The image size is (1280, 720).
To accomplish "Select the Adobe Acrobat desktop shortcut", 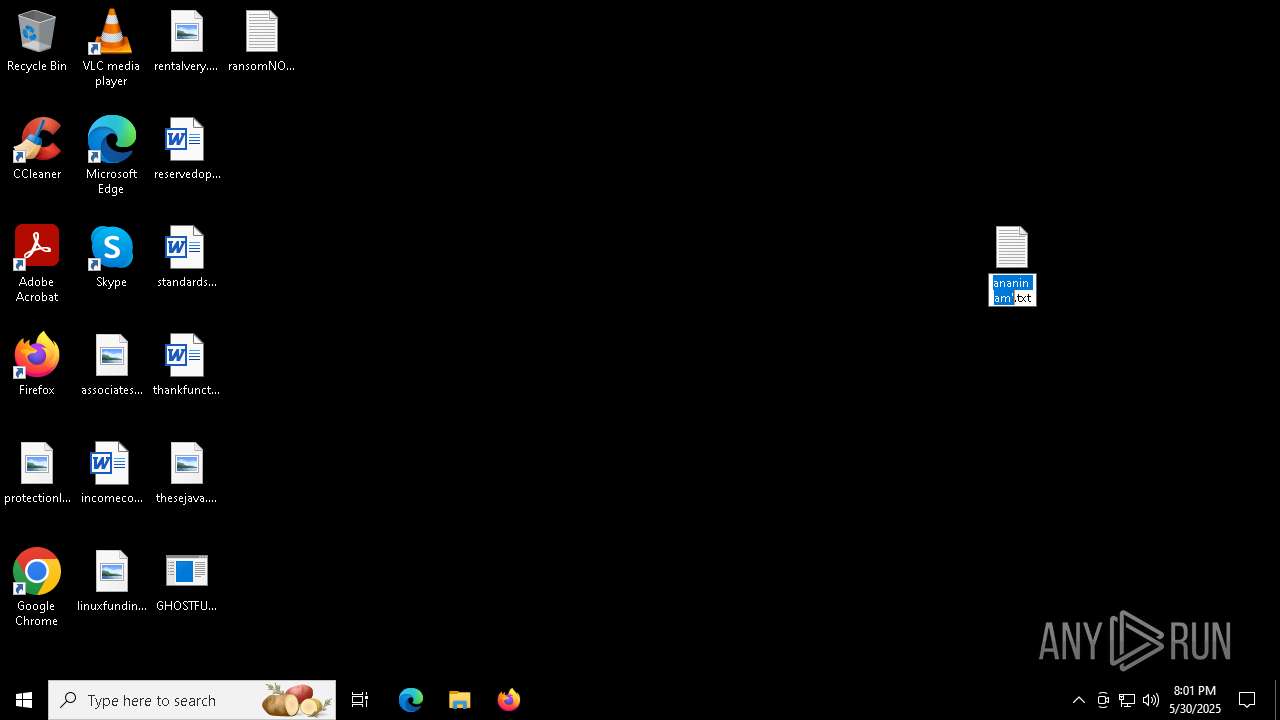I will [37, 264].
